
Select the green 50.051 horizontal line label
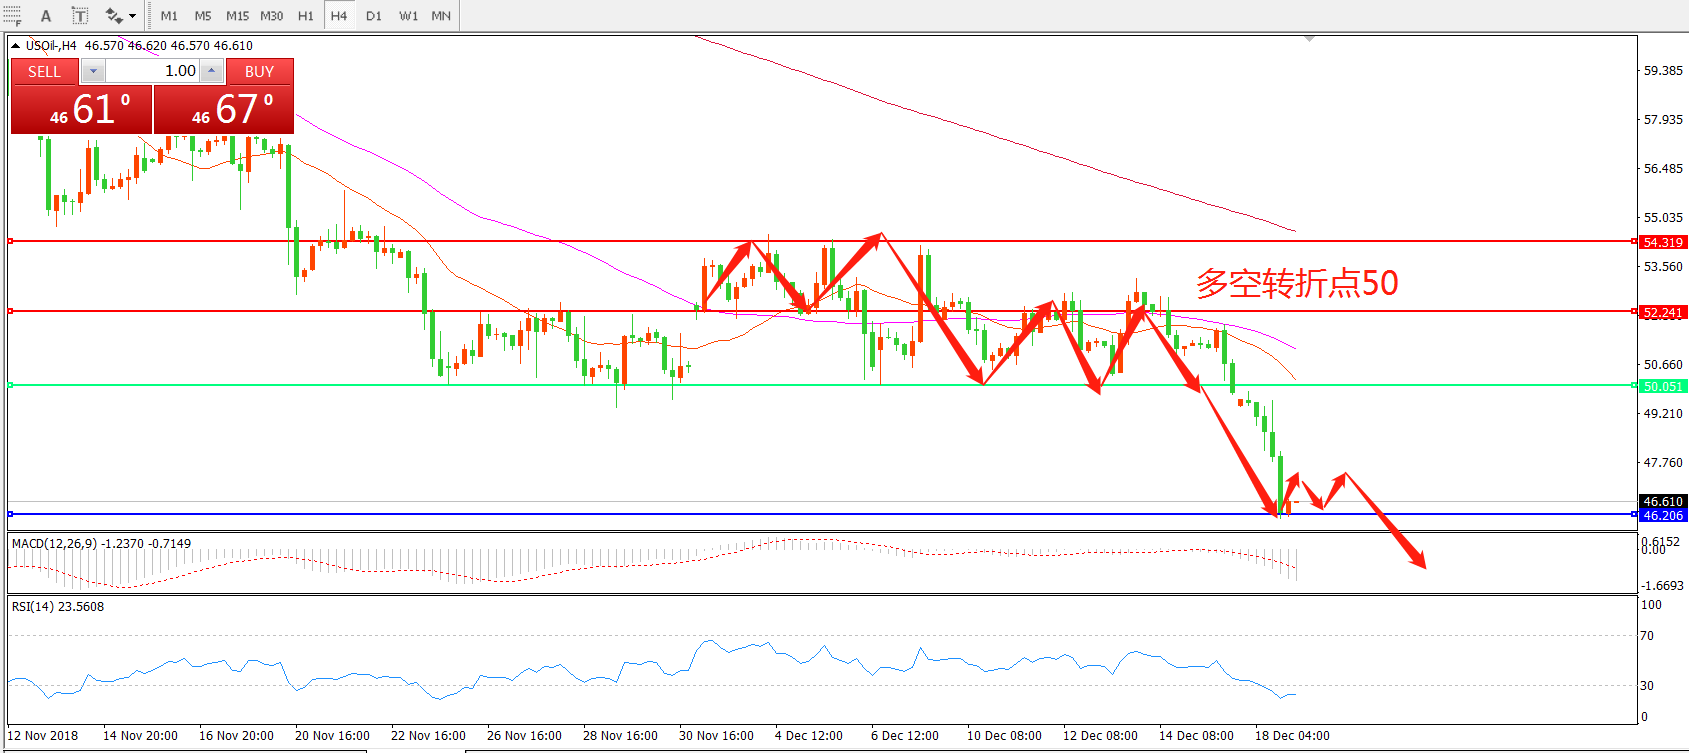tap(1662, 386)
